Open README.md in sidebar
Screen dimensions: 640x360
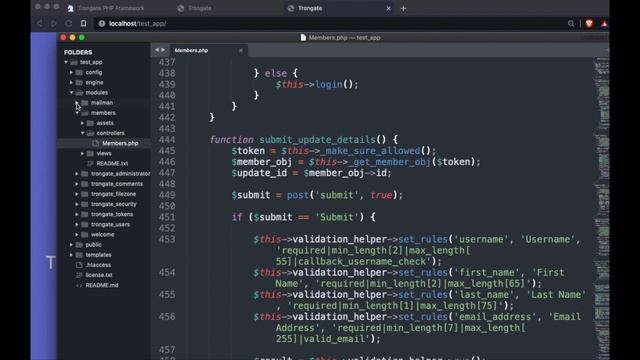click(102, 285)
